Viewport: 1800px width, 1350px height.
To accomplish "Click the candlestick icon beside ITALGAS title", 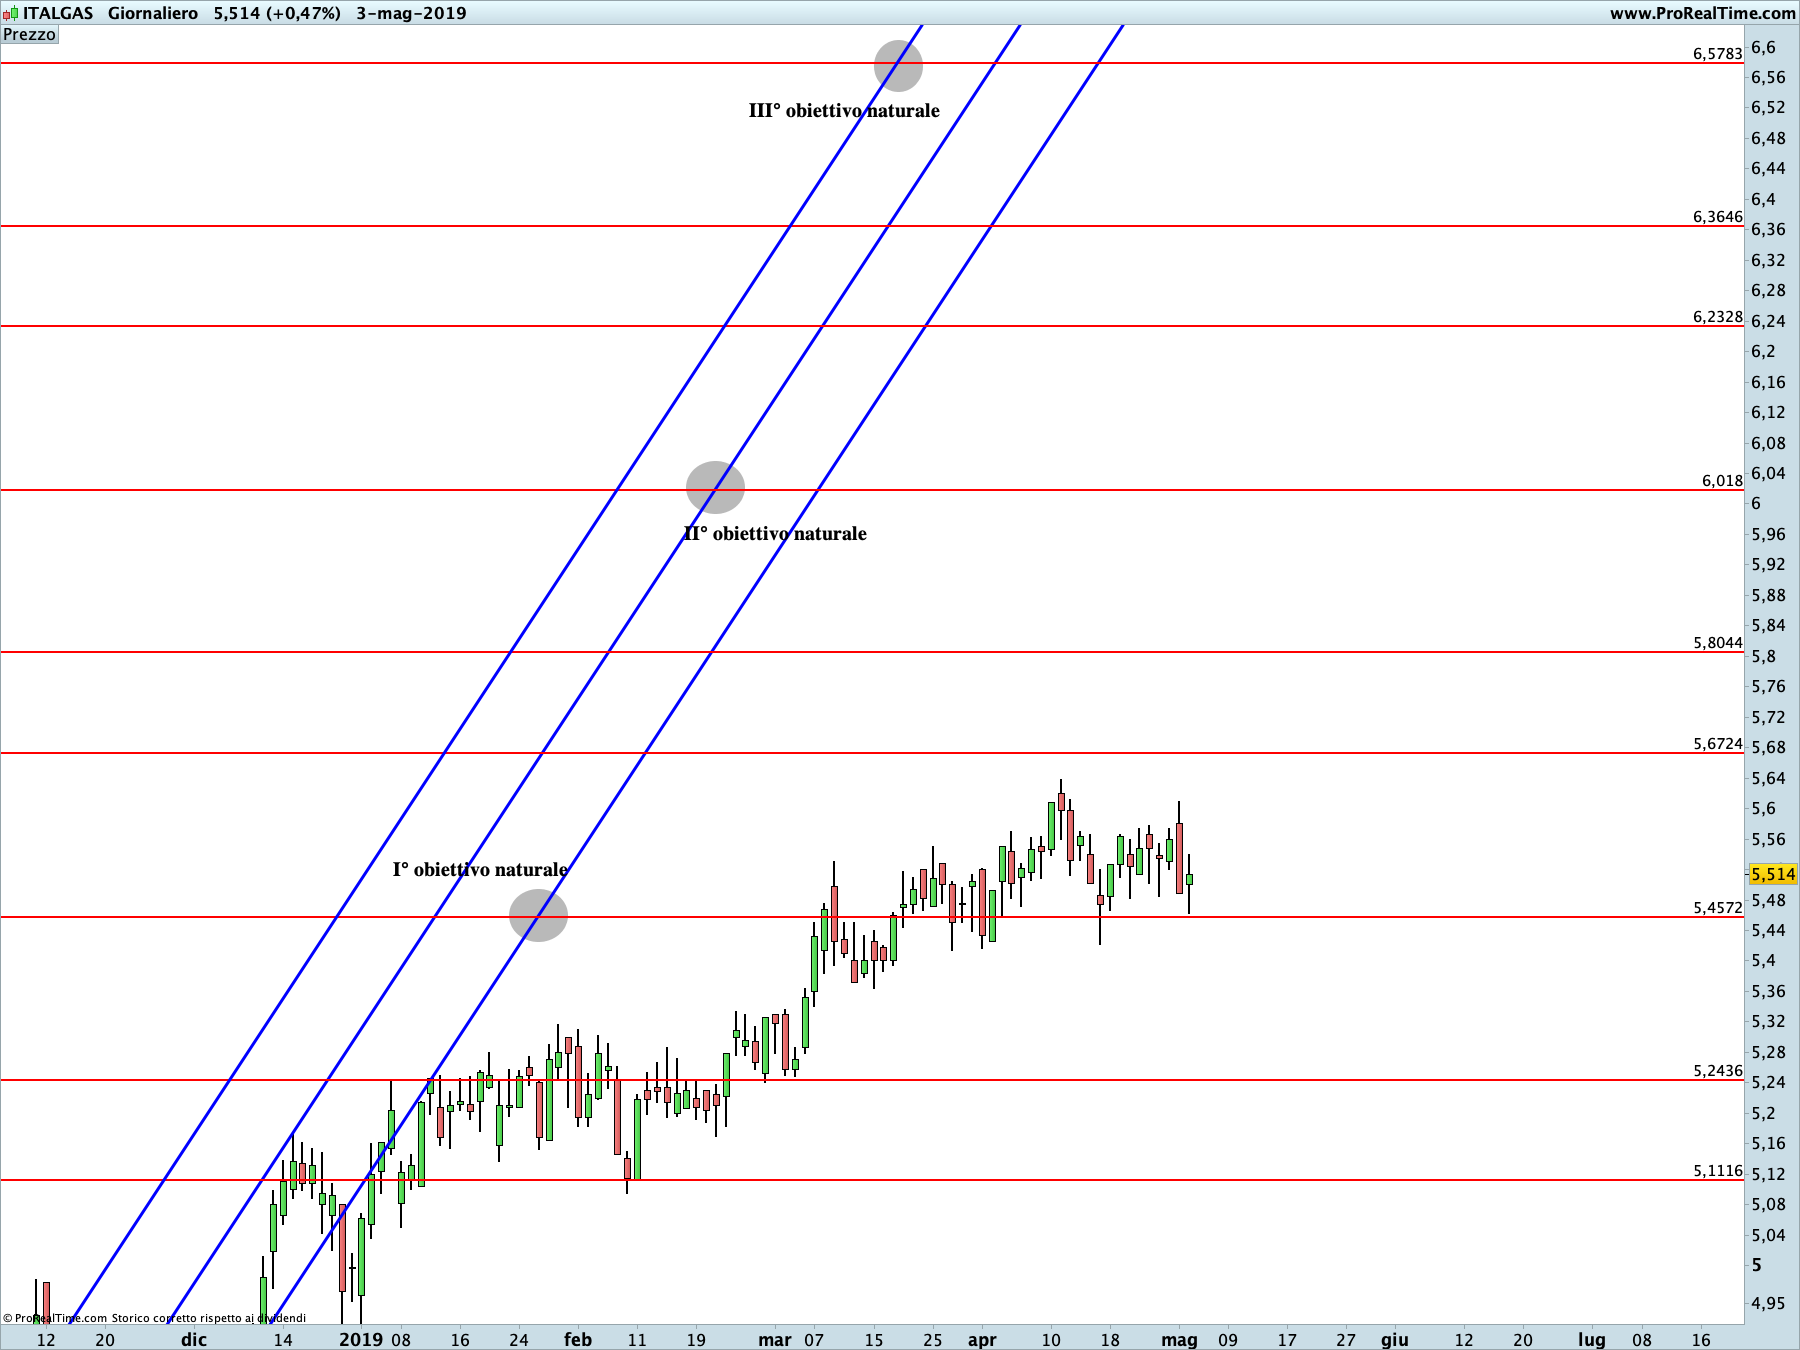I will [x=10, y=13].
